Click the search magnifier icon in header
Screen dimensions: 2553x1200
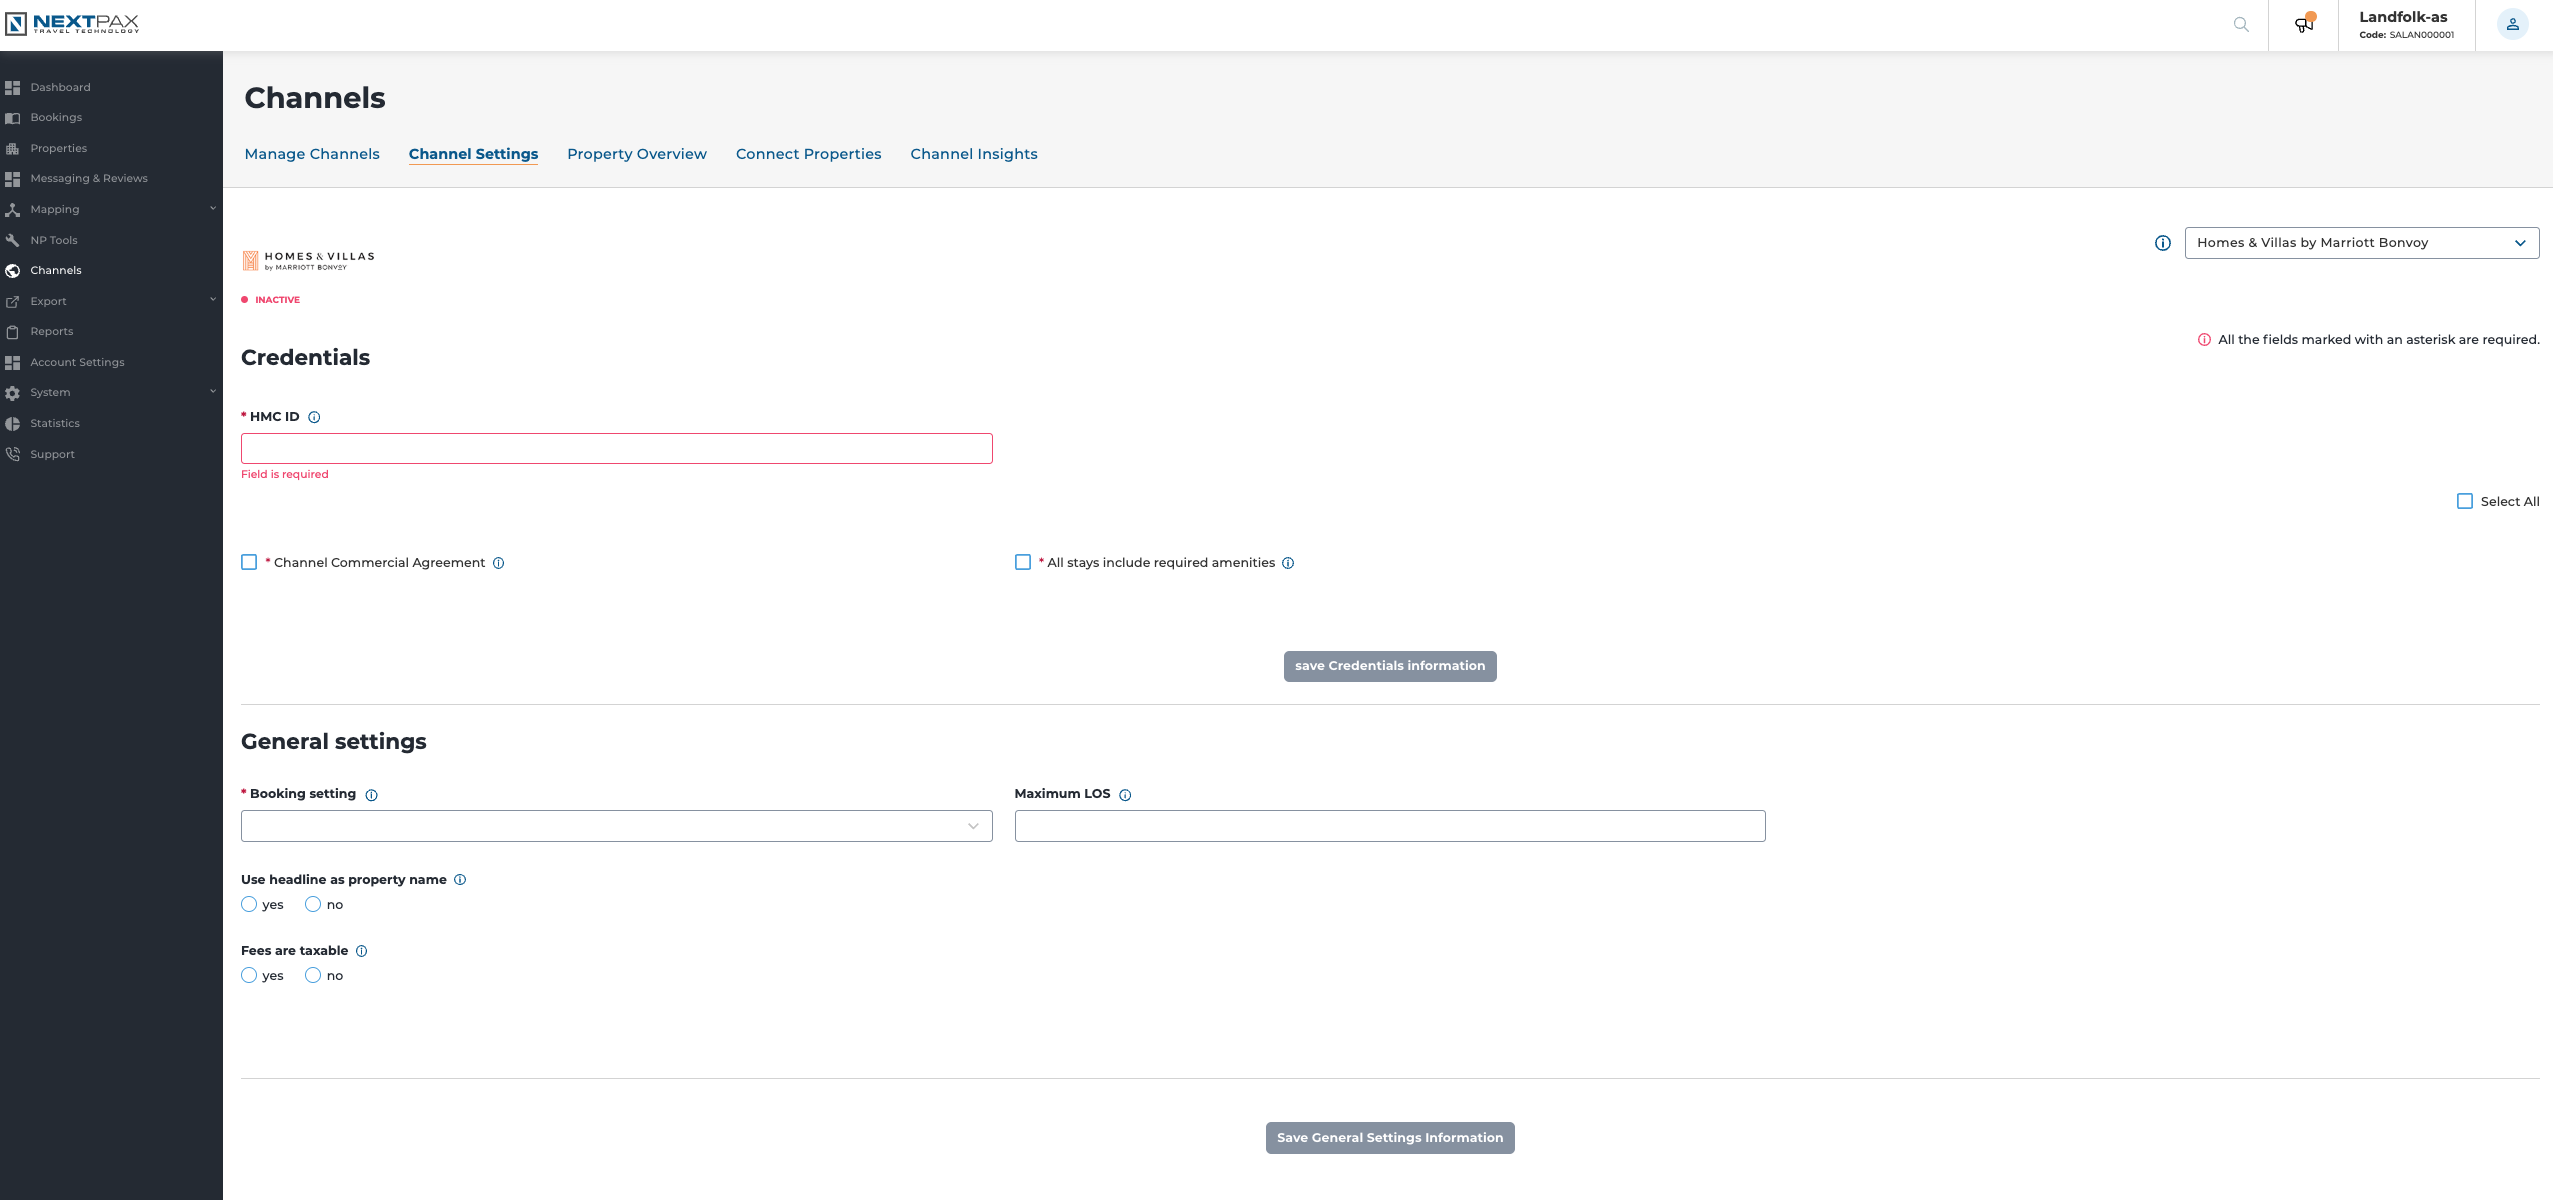[2241, 25]
